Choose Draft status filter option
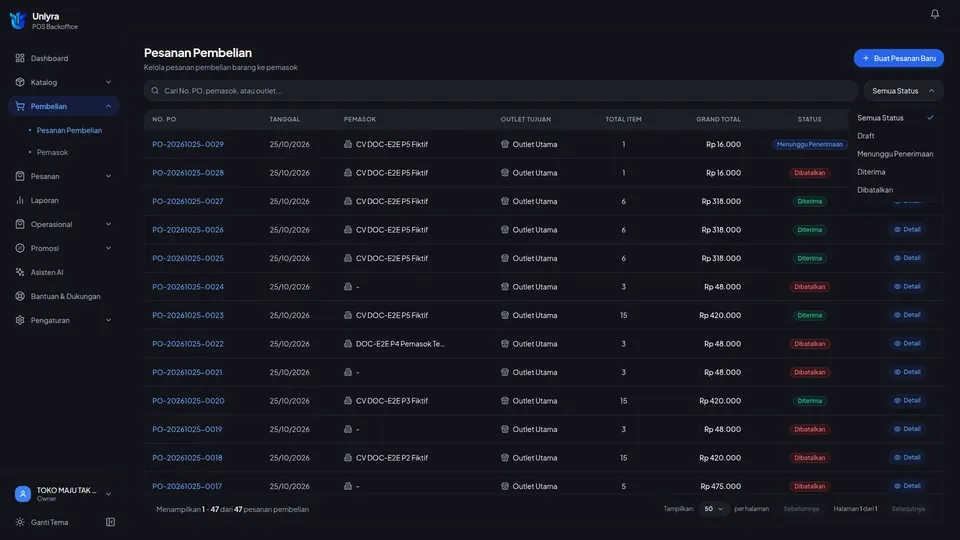 point(895,136)
